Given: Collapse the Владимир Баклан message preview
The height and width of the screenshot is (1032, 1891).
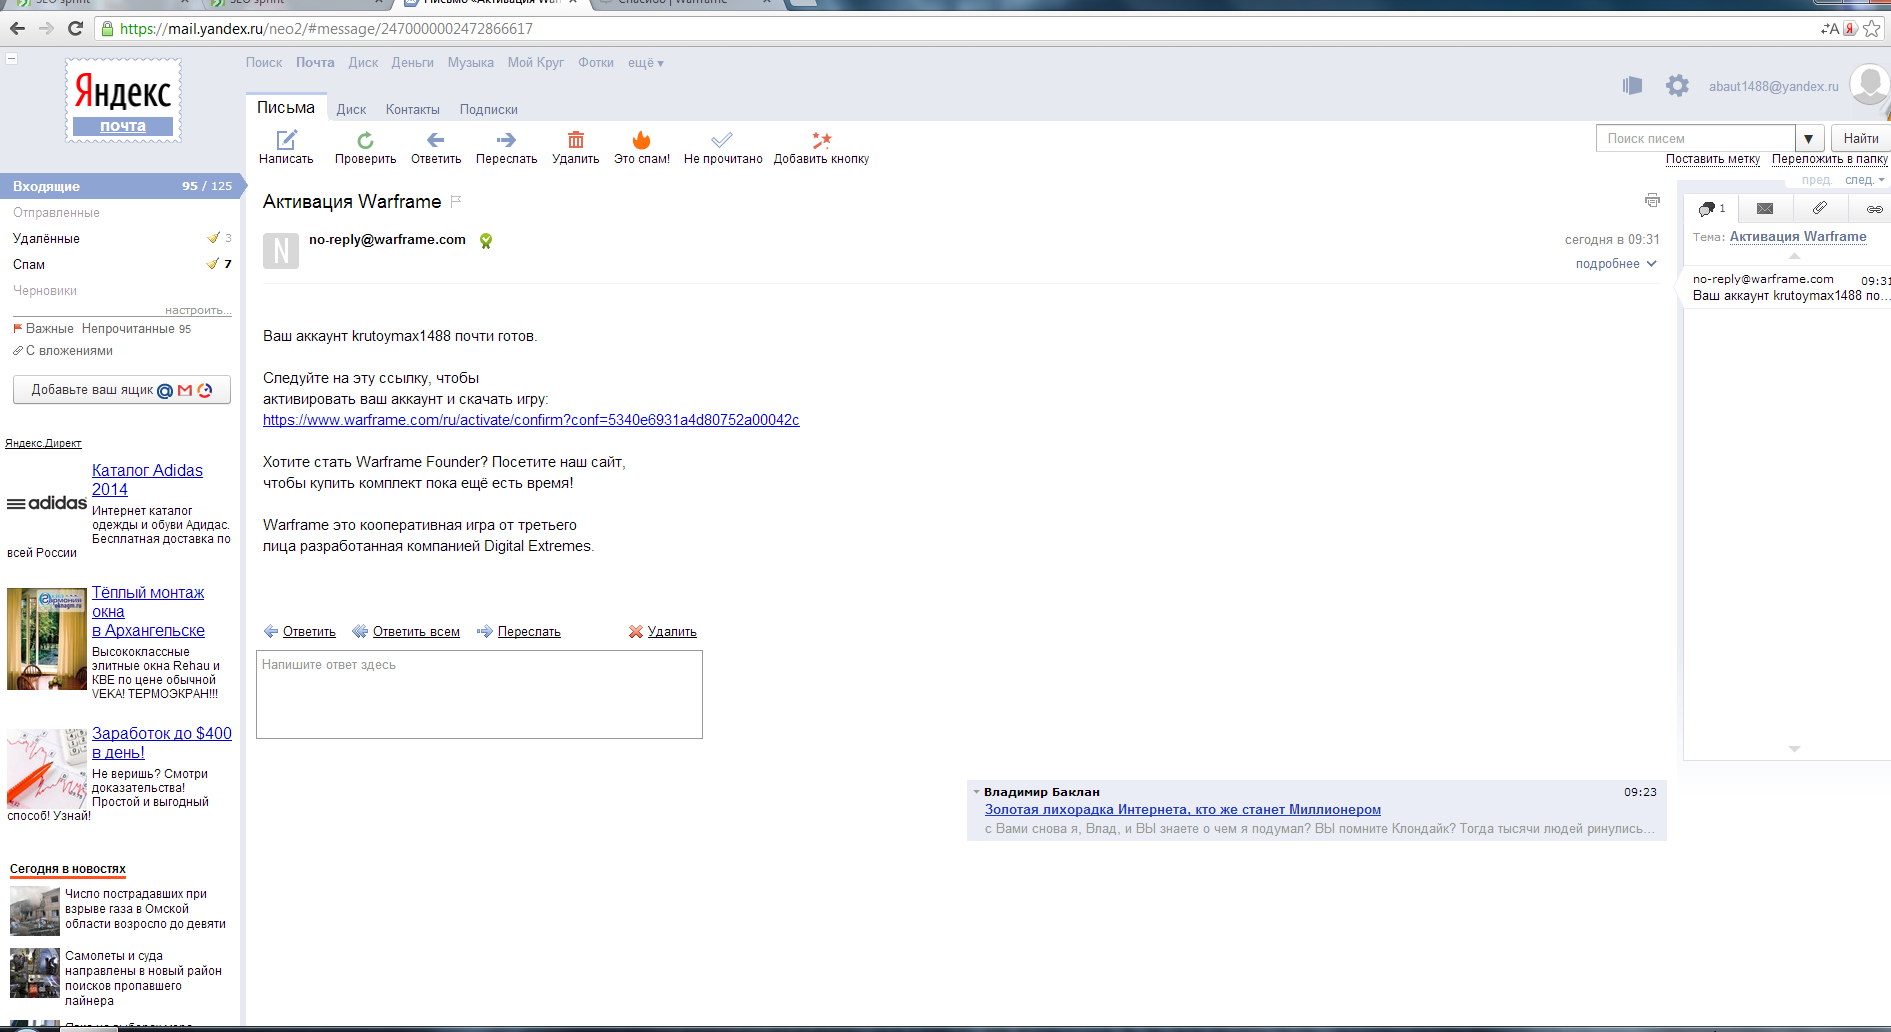Looking at the screenshot, I should click(x=976, y=792).
